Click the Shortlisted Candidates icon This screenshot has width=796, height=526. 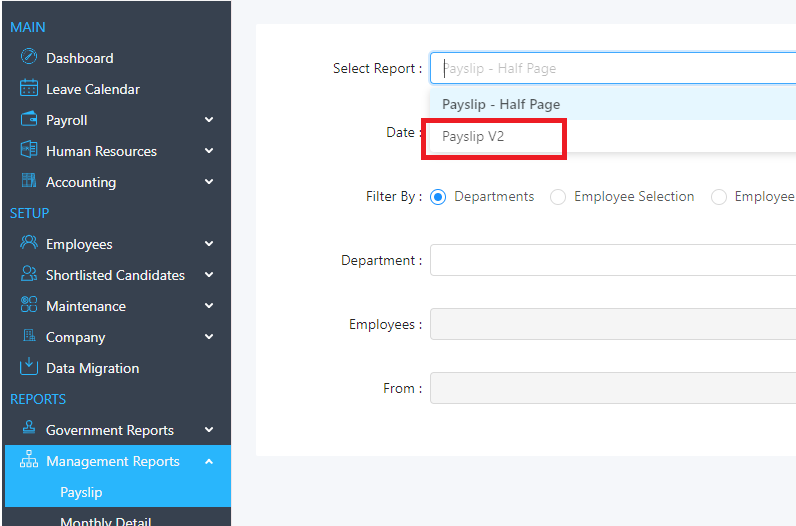tap(29, 274)
